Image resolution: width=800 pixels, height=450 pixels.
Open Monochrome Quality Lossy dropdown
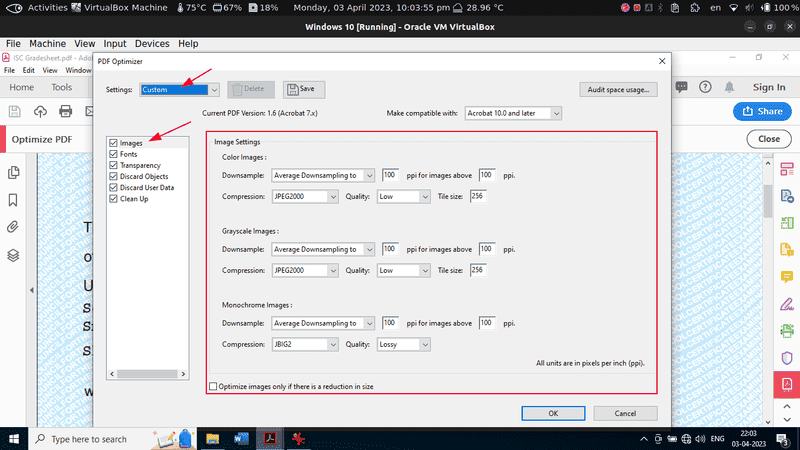pyautogui.click(x=403, y=344)
